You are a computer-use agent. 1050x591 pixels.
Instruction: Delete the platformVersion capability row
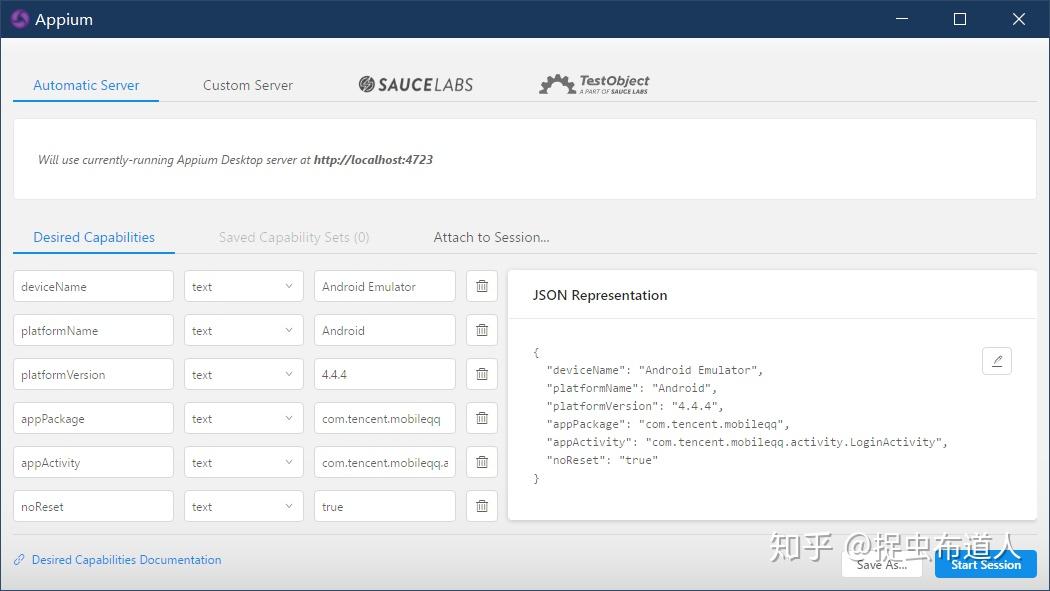click(481, 374)
